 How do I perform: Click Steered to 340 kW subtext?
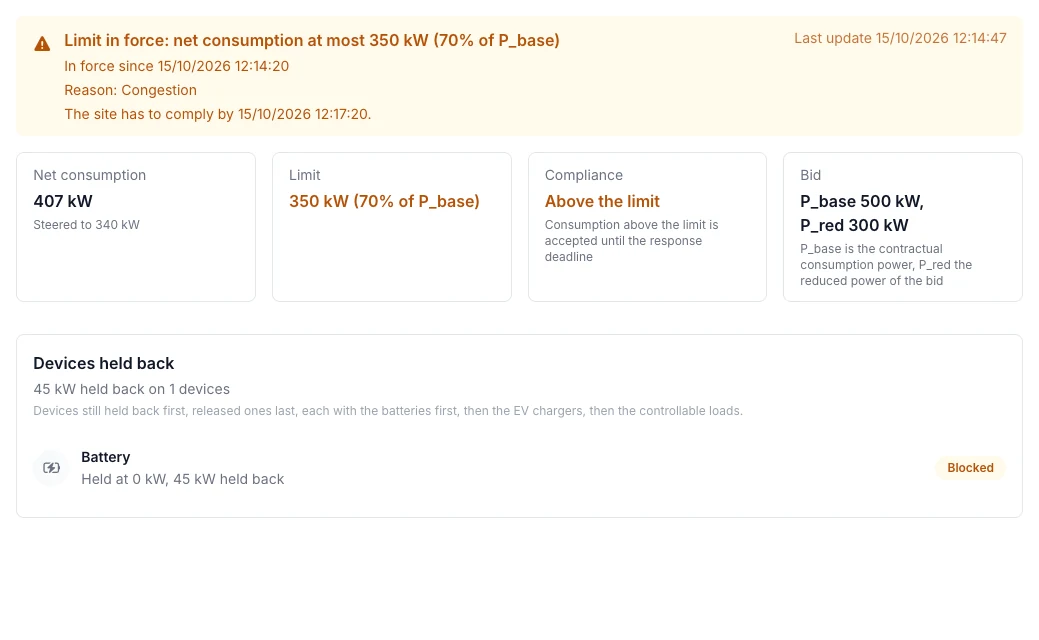click(x=86, y=225)
